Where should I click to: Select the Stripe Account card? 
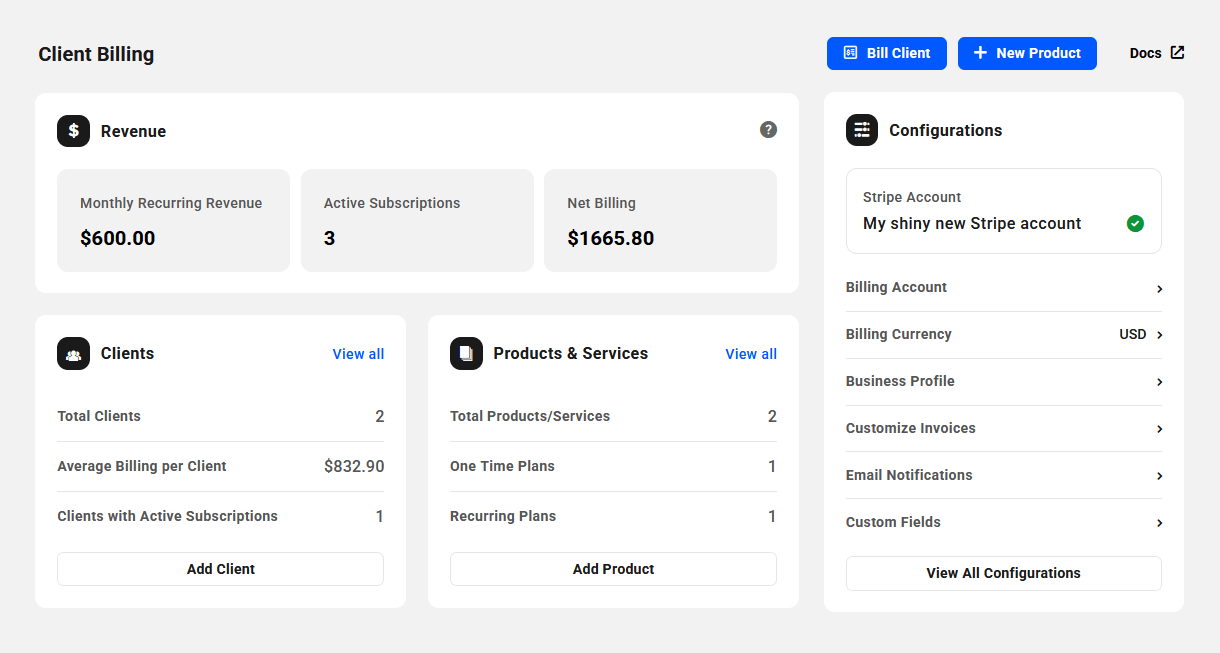tap(1003, 211)
